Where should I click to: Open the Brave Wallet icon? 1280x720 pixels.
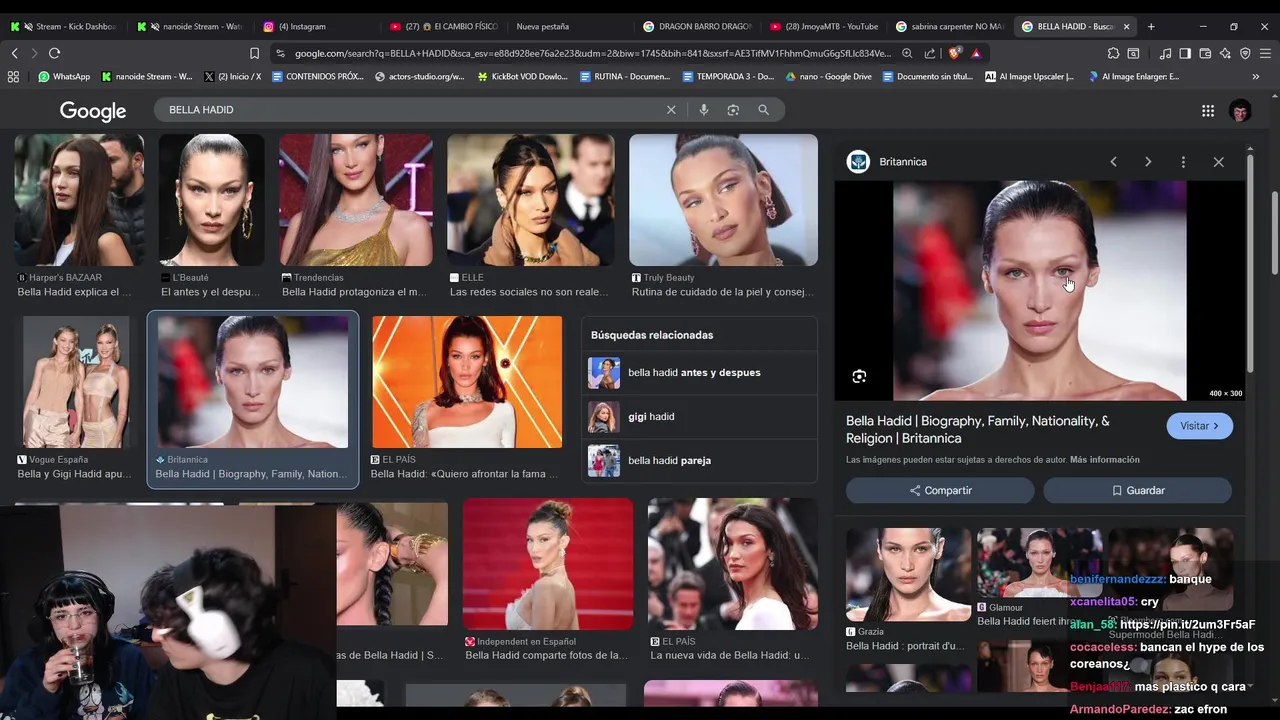pyautogui.click(x=1205, y=53)
